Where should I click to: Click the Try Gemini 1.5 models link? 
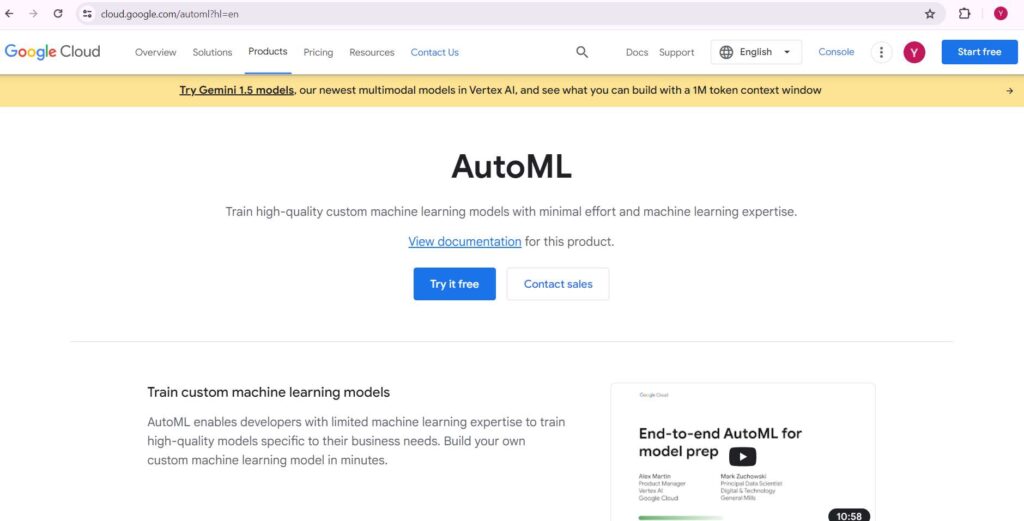(236, 91)
